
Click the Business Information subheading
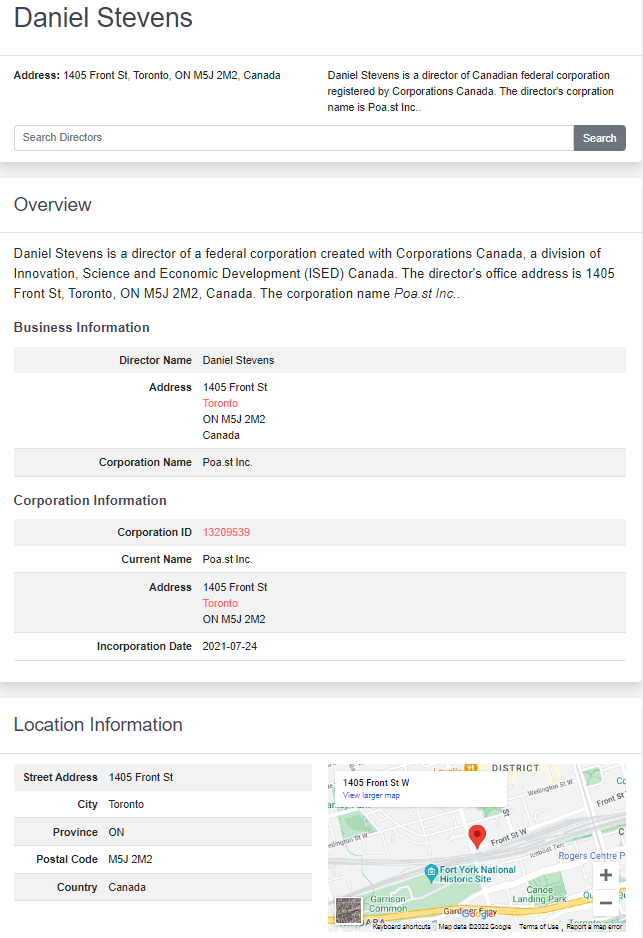pyautogui.click(x=81, y=327)
